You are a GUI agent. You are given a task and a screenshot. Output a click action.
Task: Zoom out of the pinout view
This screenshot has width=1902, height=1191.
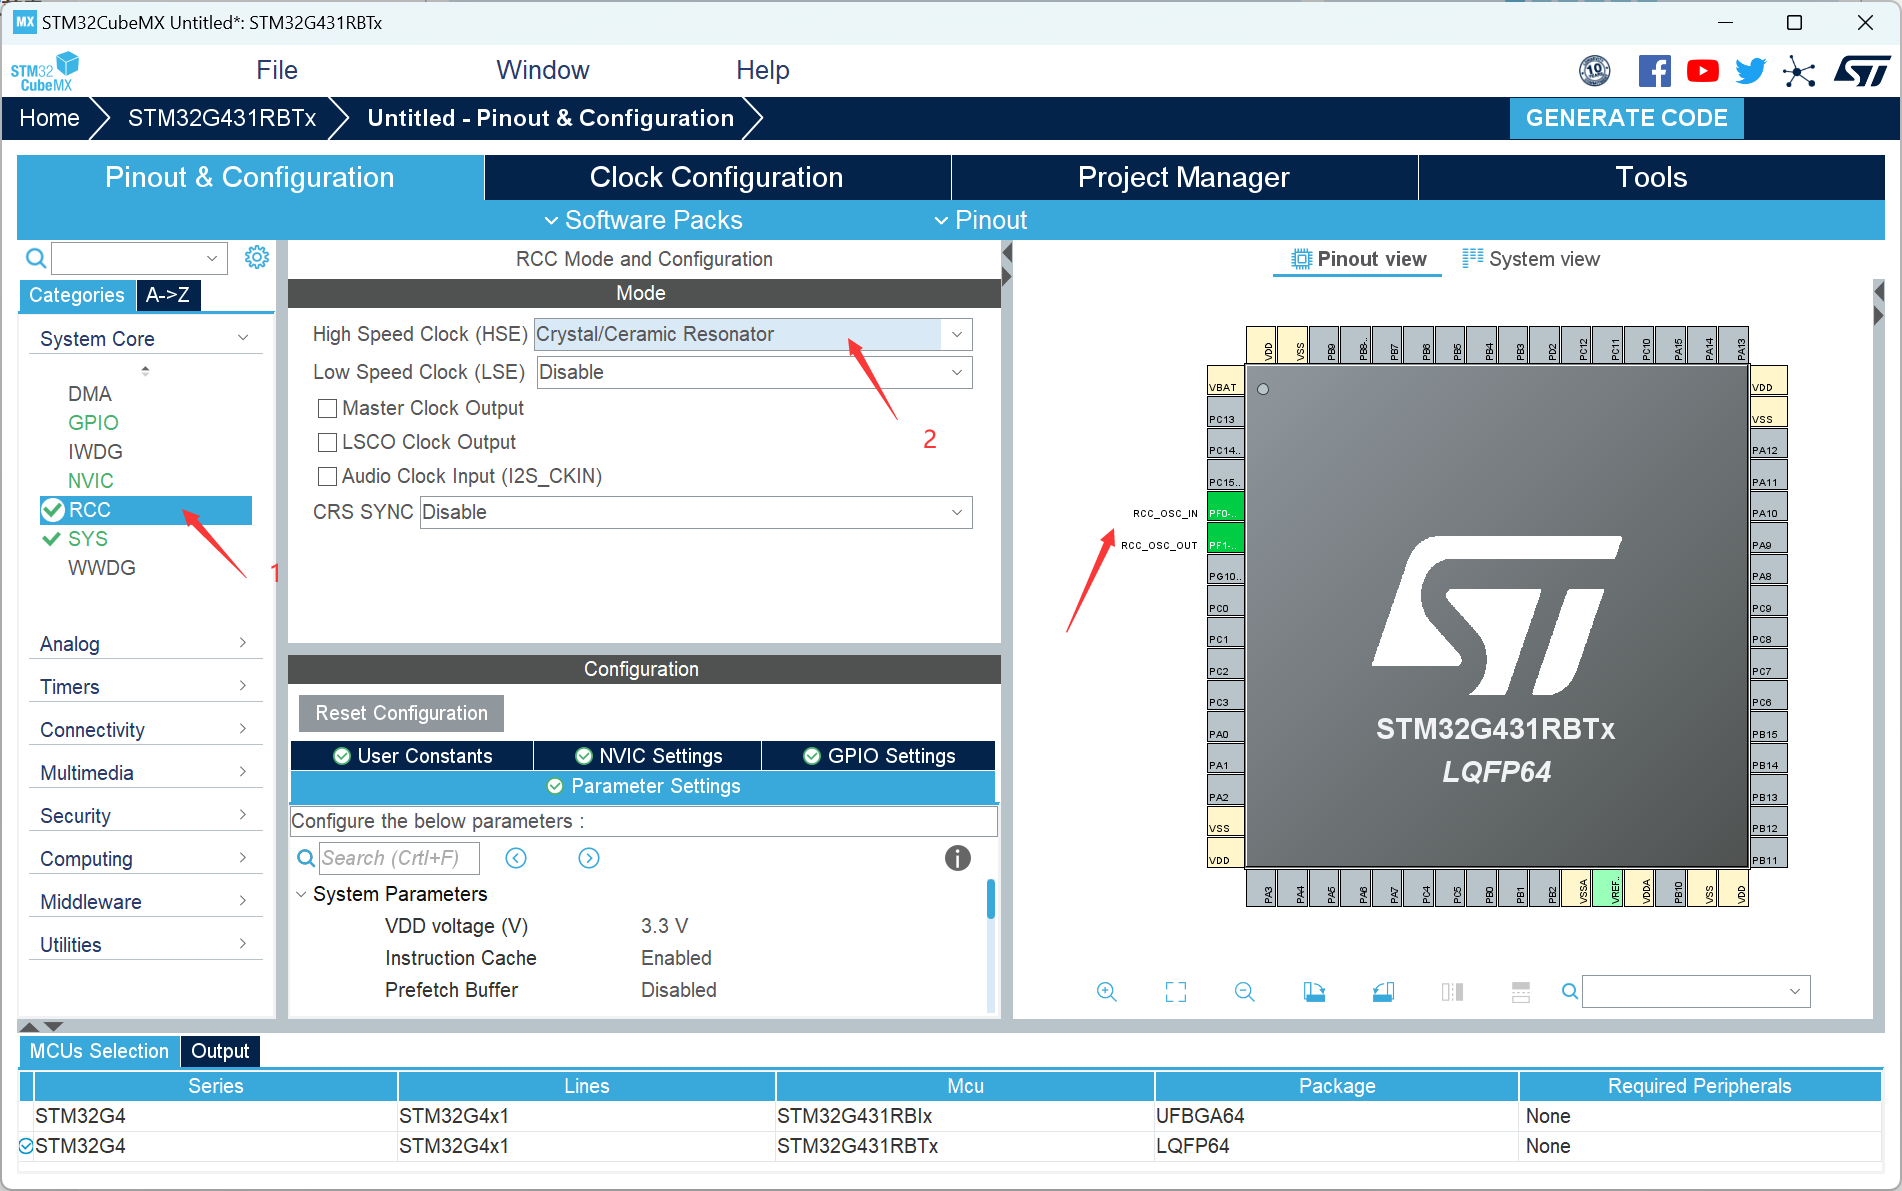click(x=1245, y=992)
